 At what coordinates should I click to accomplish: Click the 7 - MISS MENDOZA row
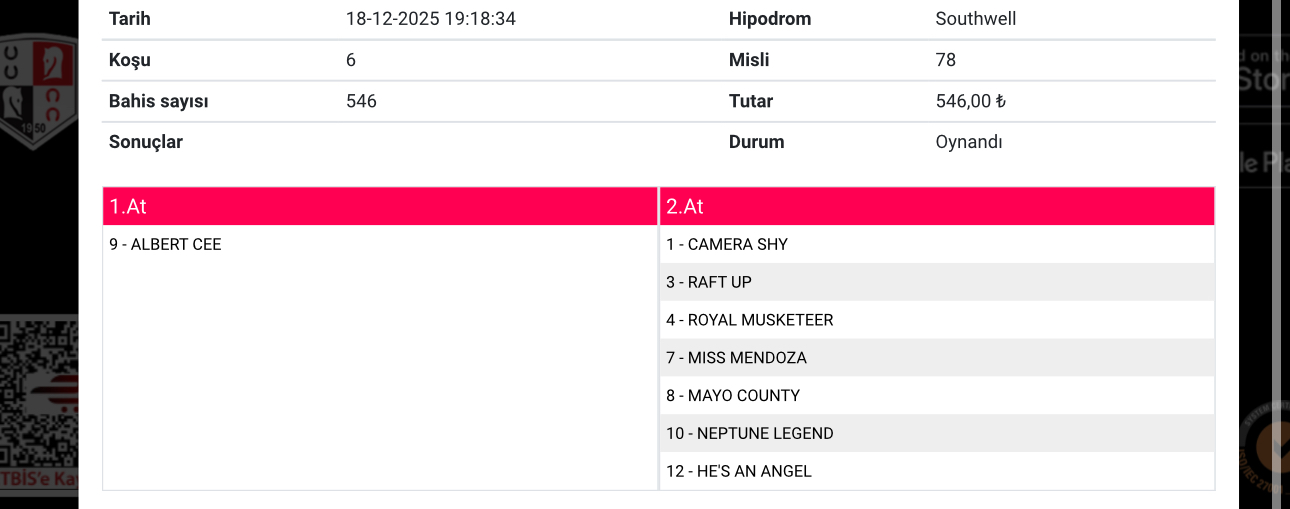[x=937, y=358]
